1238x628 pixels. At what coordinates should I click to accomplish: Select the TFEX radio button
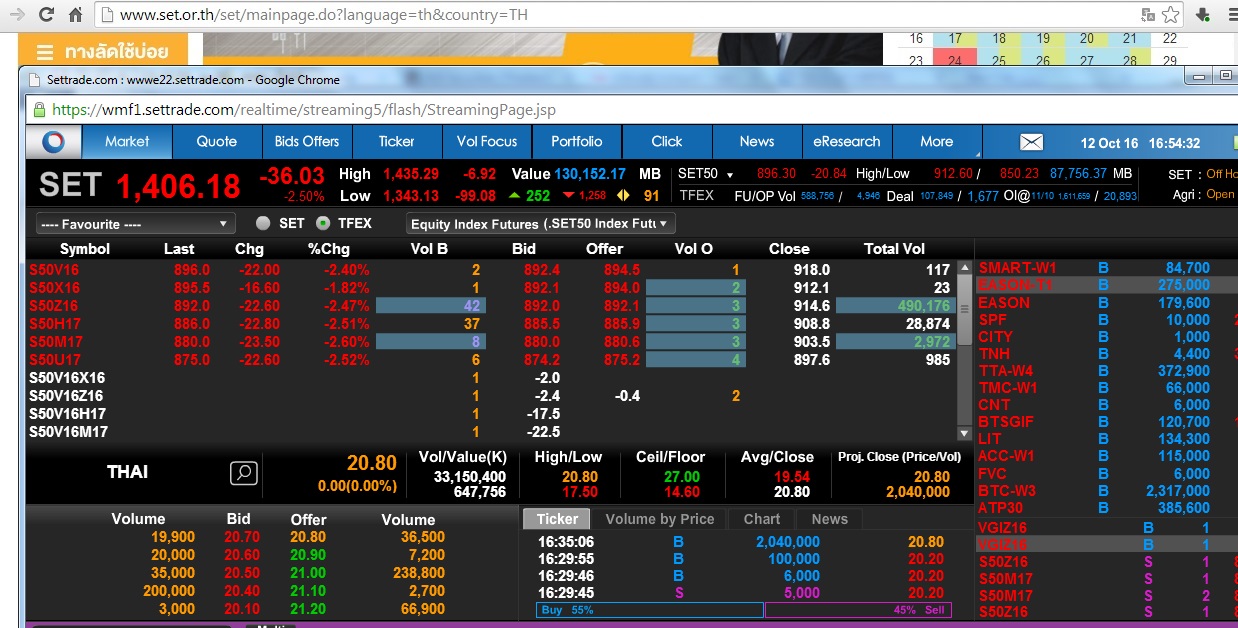tap(323, 223)
